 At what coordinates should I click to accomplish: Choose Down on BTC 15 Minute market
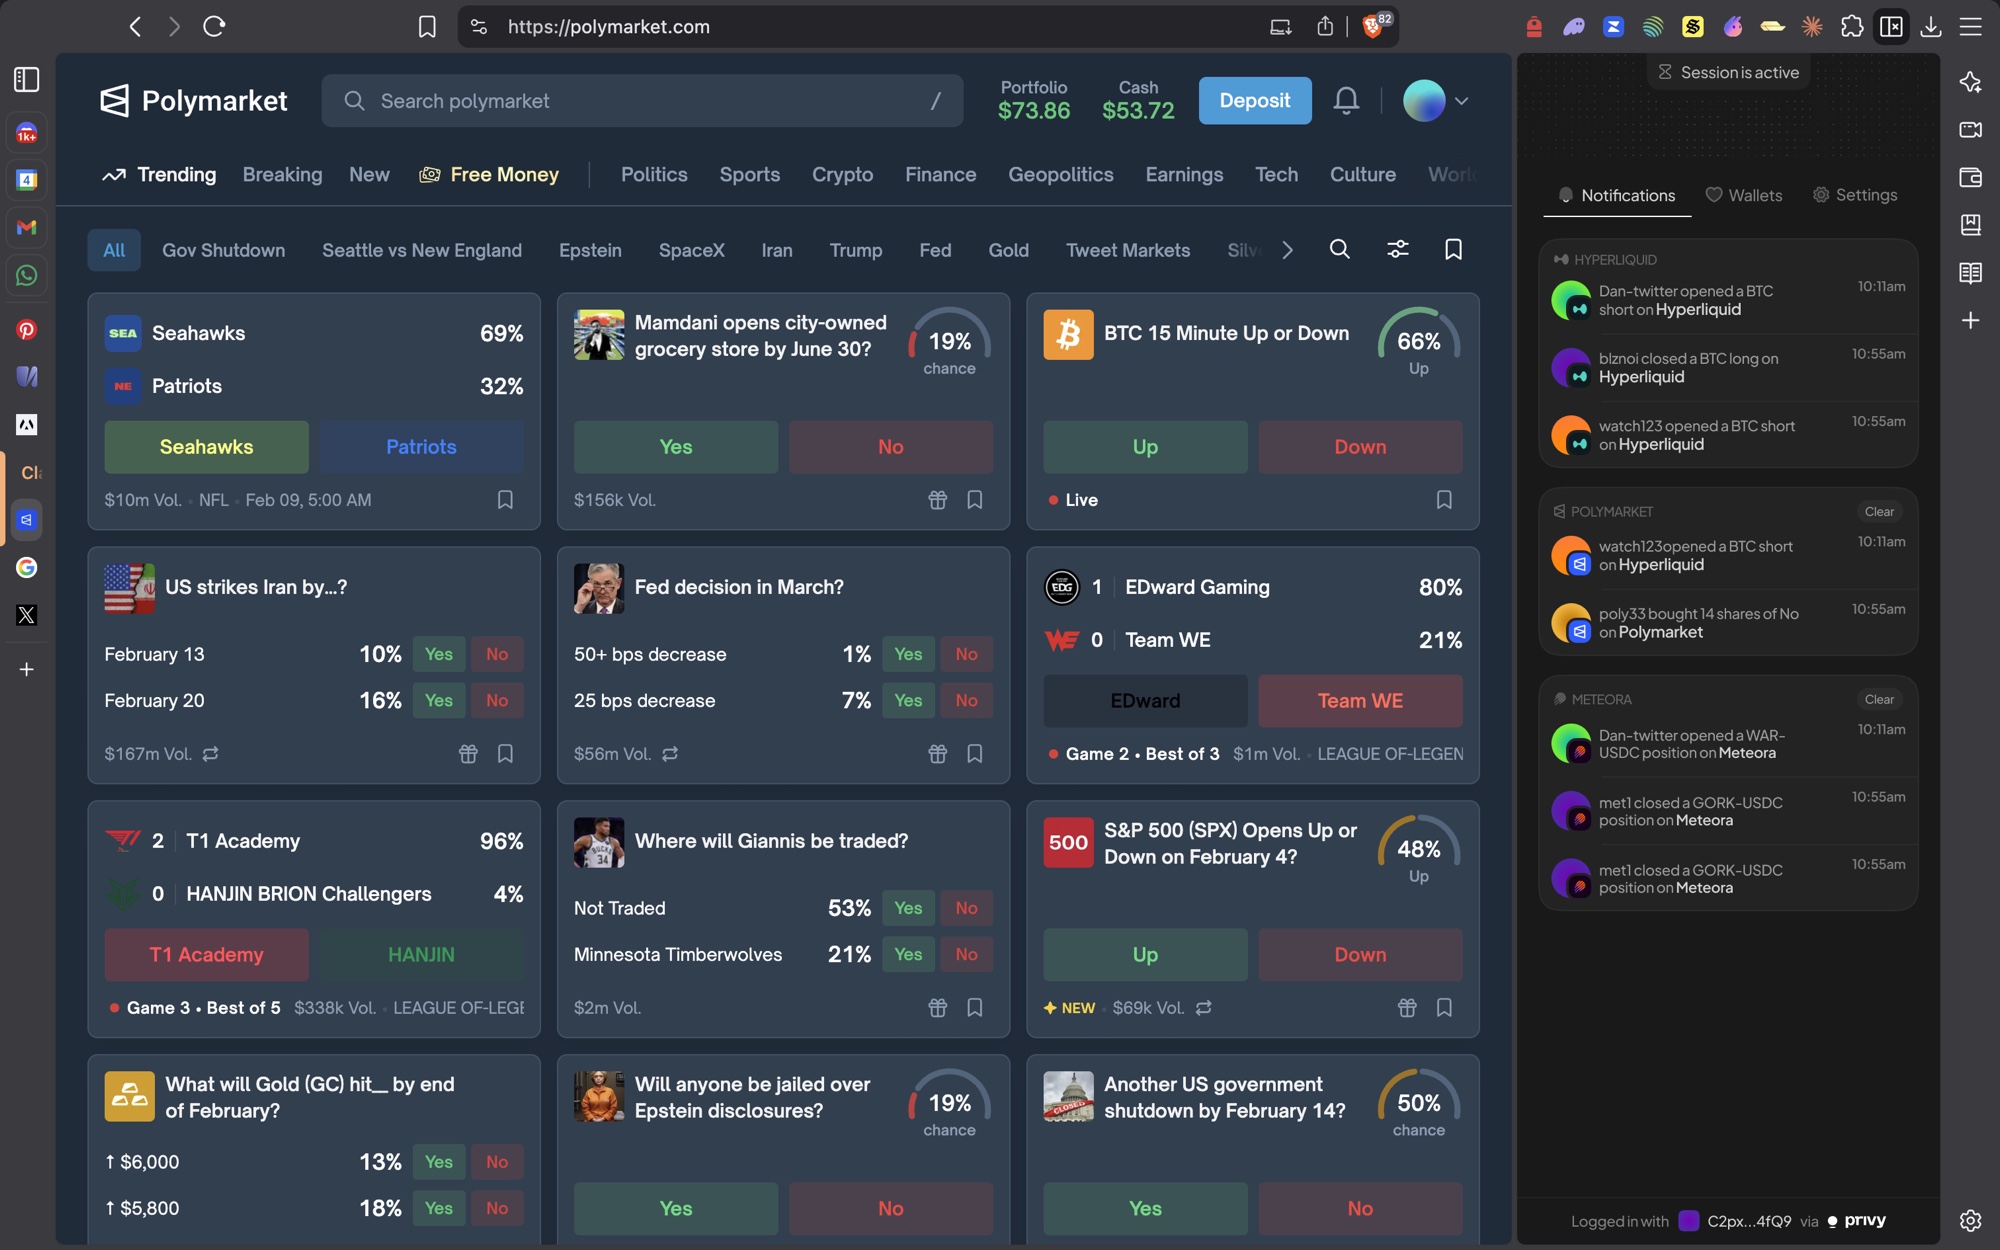click(x=1360, y=446)
